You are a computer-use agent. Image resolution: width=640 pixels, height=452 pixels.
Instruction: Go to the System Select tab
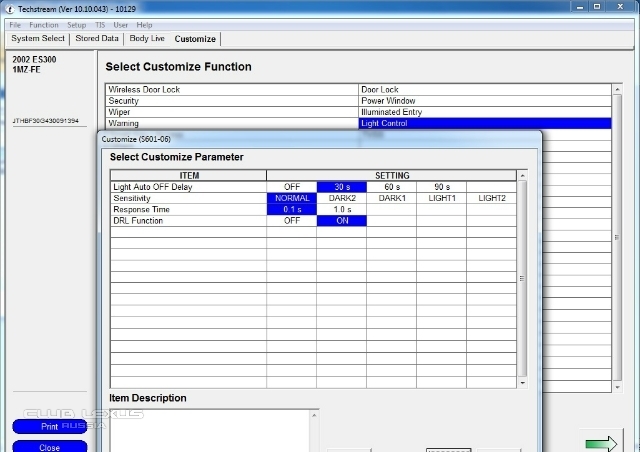pyautogui.click(x=38, y=39)
